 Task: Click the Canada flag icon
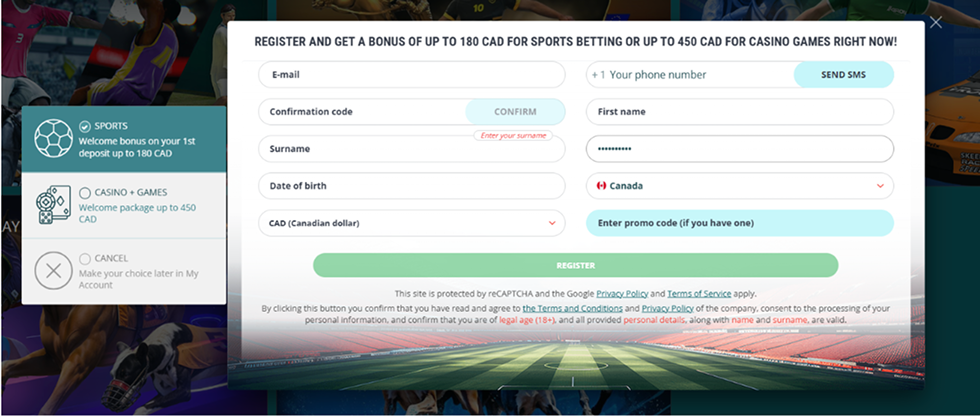click(601, 186)
